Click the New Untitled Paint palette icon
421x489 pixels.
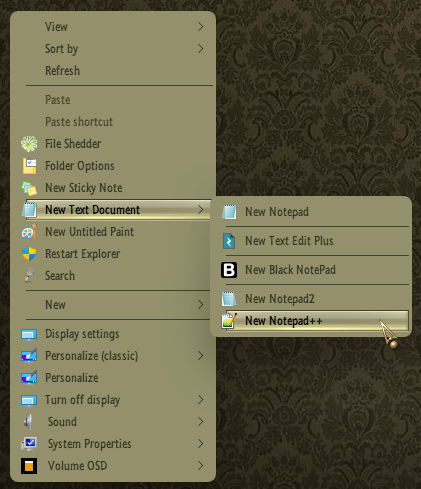coord(29,232)
